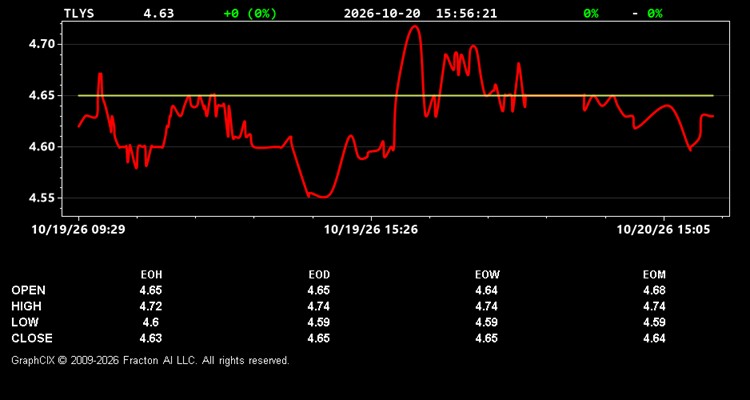
Task: Click the green +0 (0%) change value
Action: [250, 13]
